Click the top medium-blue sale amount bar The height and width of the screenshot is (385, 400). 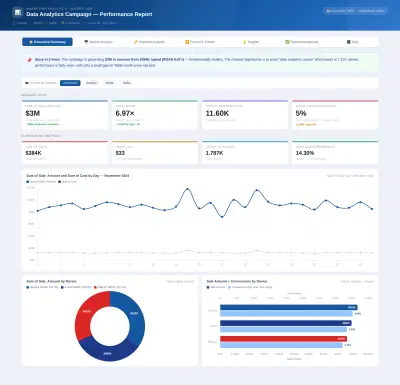(x=289, y=307)
